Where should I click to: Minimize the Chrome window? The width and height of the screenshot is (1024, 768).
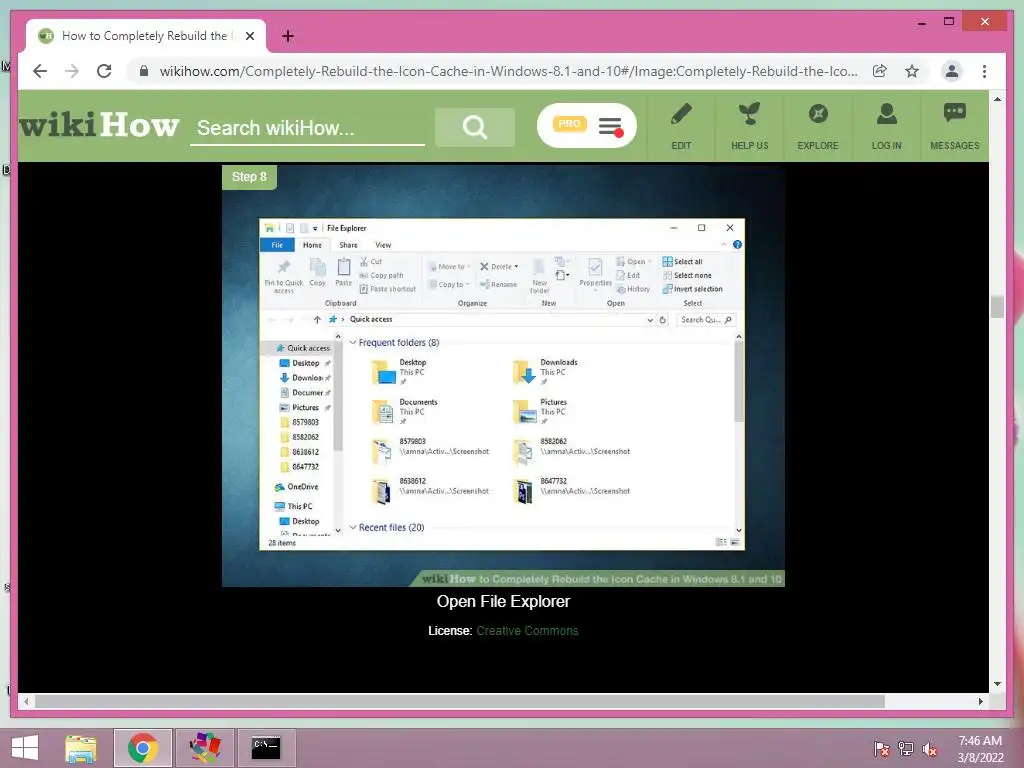coord(921,22)
